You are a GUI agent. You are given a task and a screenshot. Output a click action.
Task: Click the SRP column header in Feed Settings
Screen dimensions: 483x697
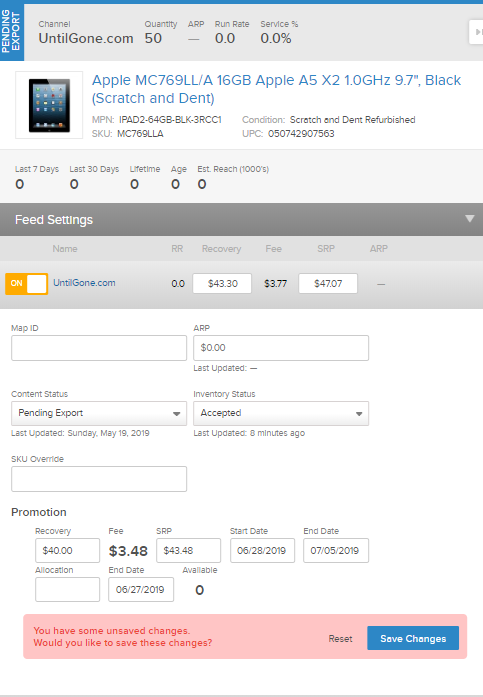pyautogui.click(x=326, y=249)
